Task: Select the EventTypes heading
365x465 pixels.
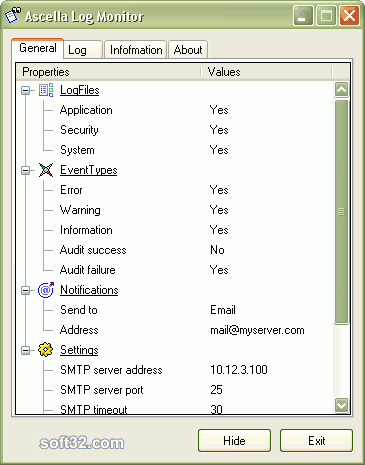Action: (89, 170)
